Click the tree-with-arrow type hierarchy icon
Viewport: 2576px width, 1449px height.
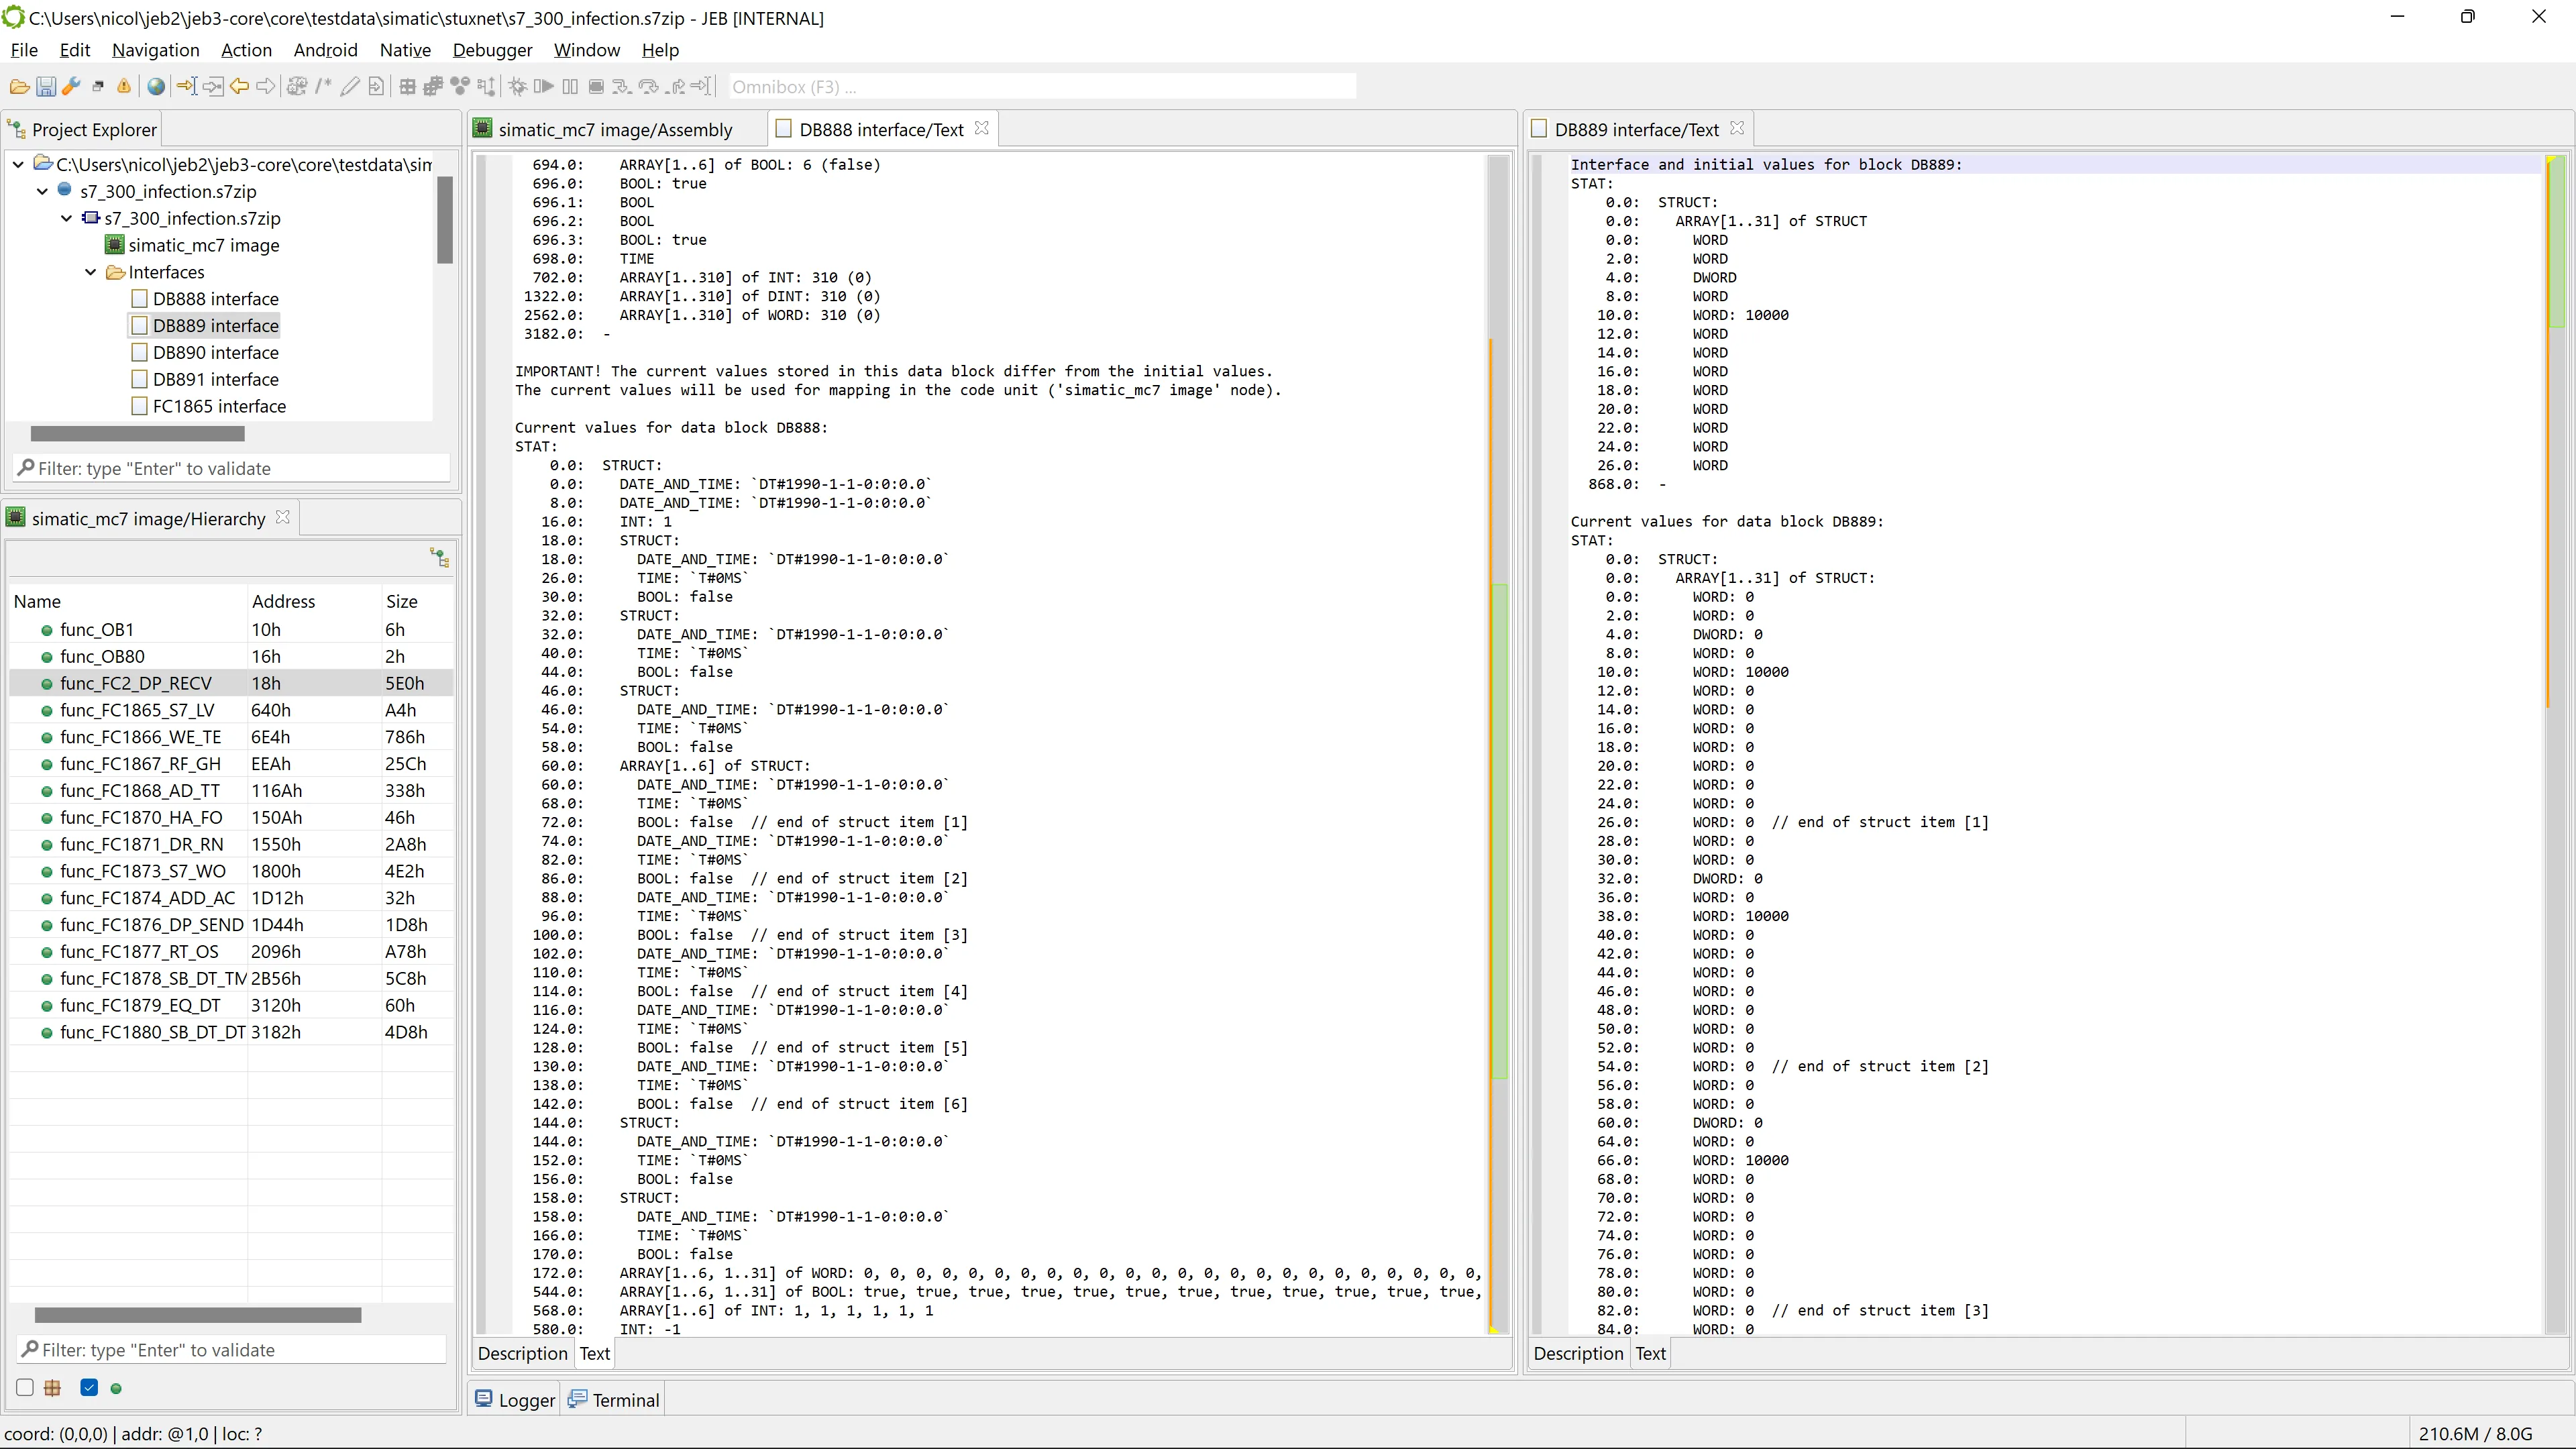coord(486,87)
